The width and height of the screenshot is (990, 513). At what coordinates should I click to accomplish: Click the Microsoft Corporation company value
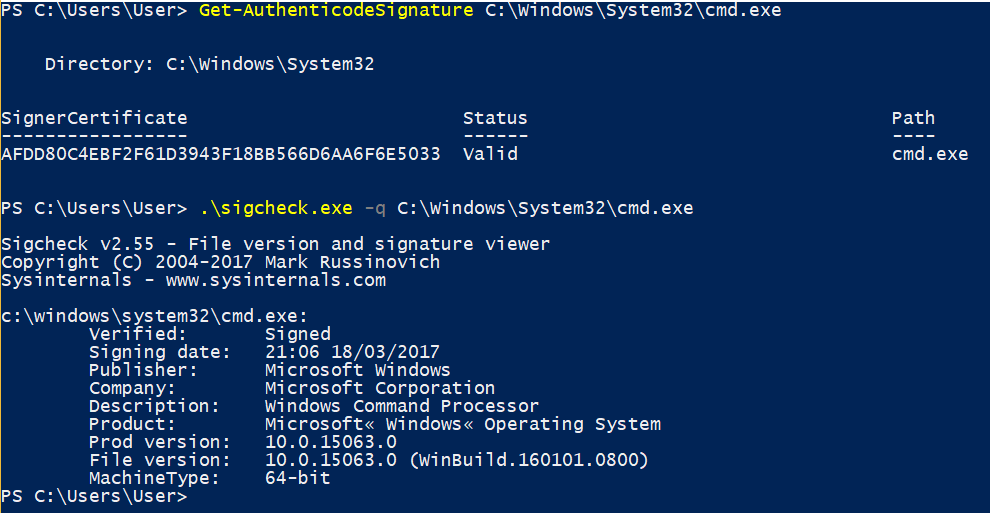[380, 388]
